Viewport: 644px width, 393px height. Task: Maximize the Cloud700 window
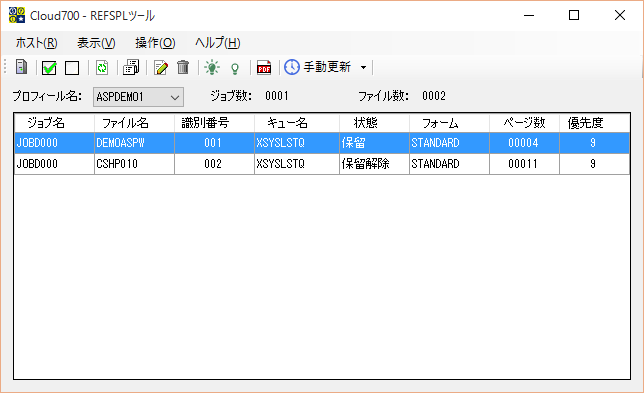pos(574,16)
